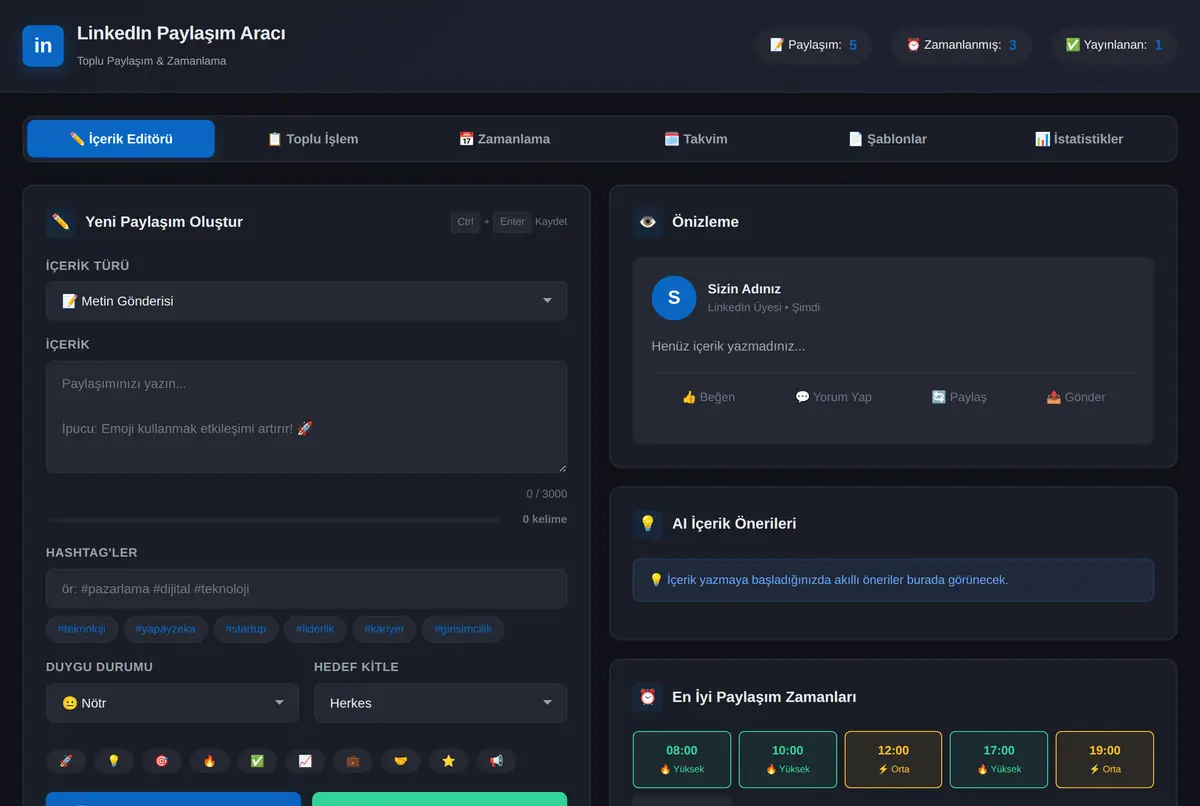Choose the 19:00 Orta time slot
Image resolution: width=1200 pixels, height=806 pixels.
(x=1104, y=760)
